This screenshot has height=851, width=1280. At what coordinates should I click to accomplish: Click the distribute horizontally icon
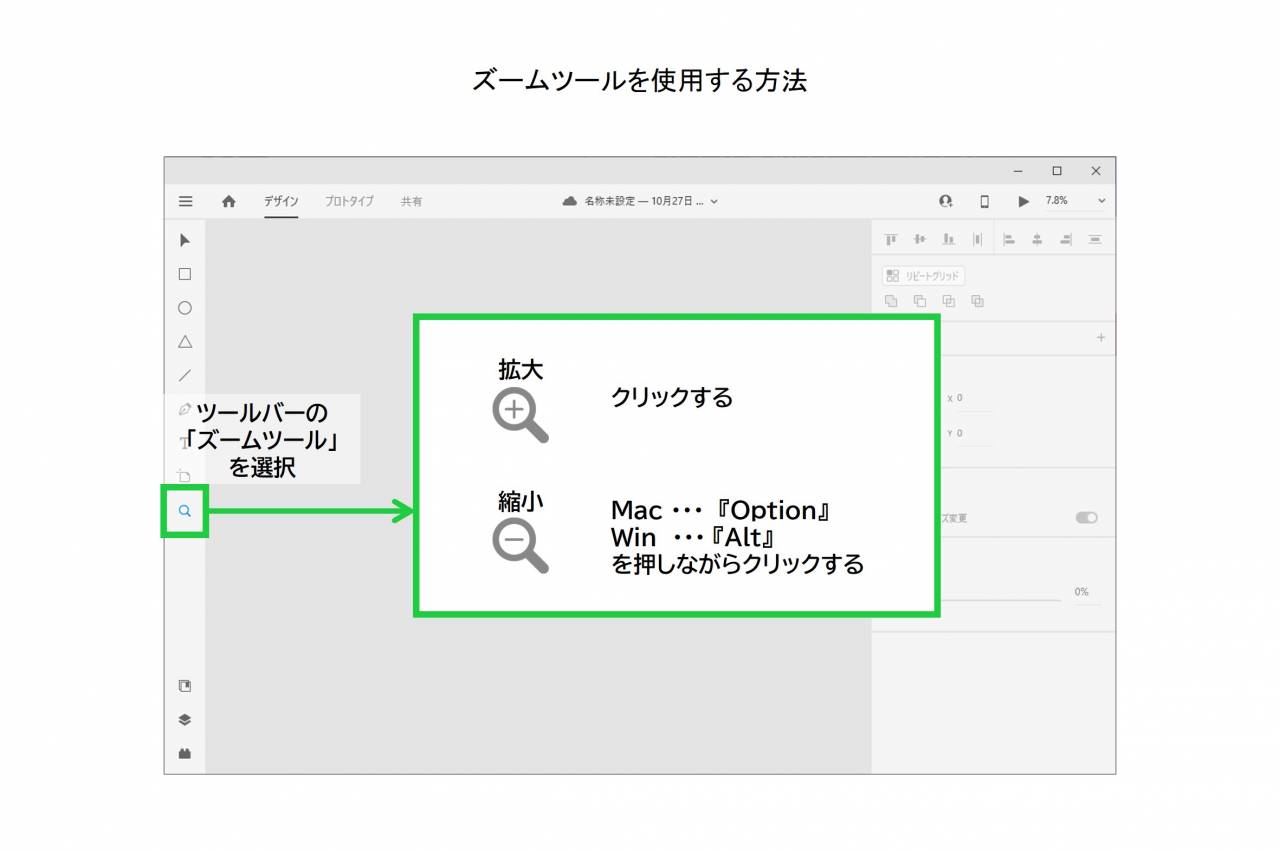click(1095, 239)
